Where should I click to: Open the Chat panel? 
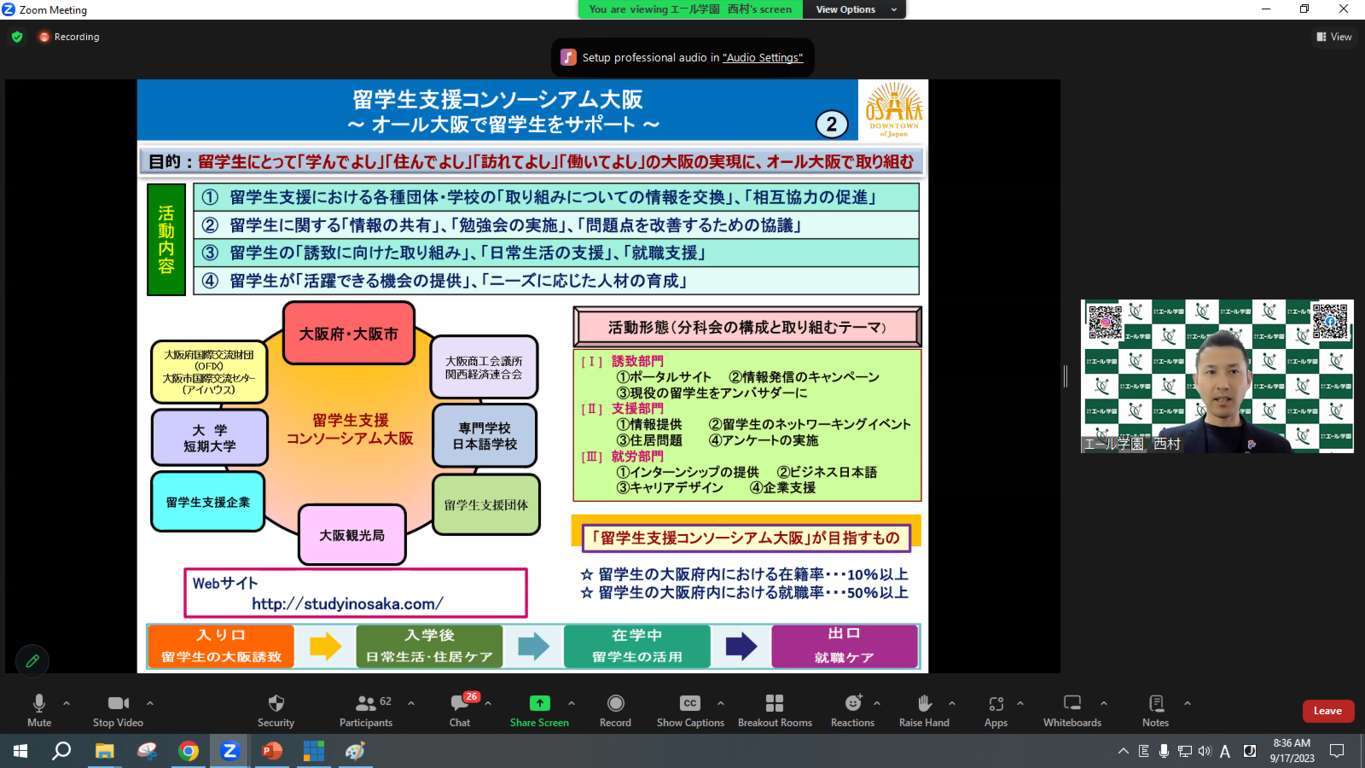459,704
